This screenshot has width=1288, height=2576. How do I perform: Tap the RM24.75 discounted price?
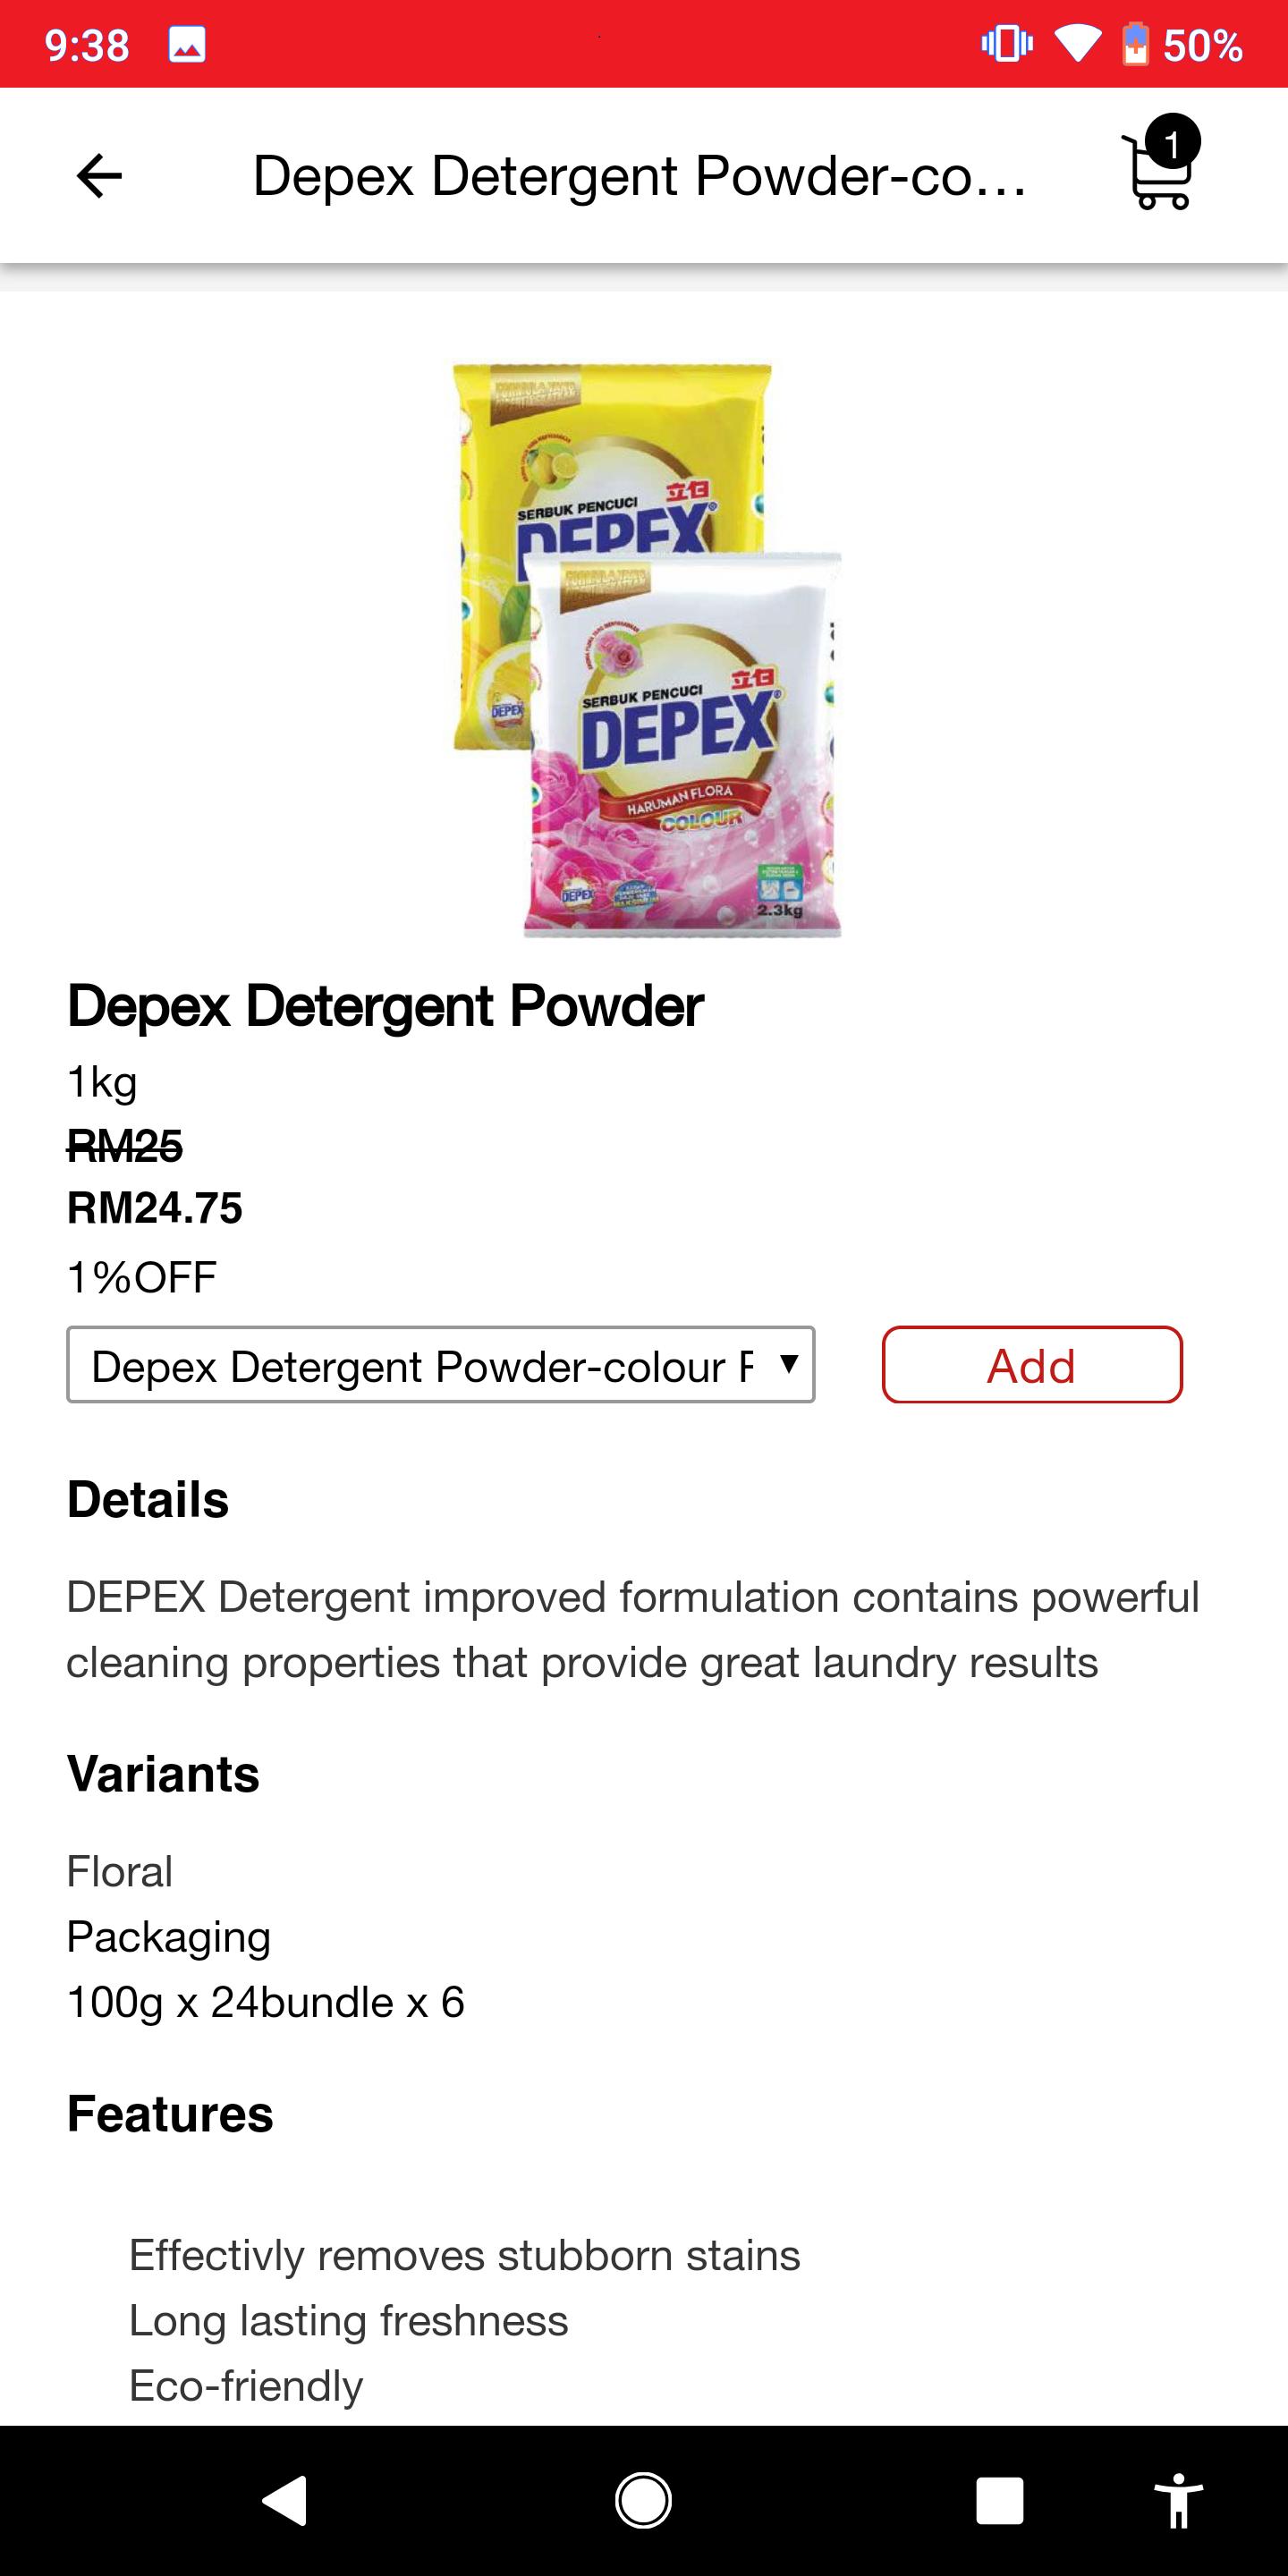coord(155,1208)
